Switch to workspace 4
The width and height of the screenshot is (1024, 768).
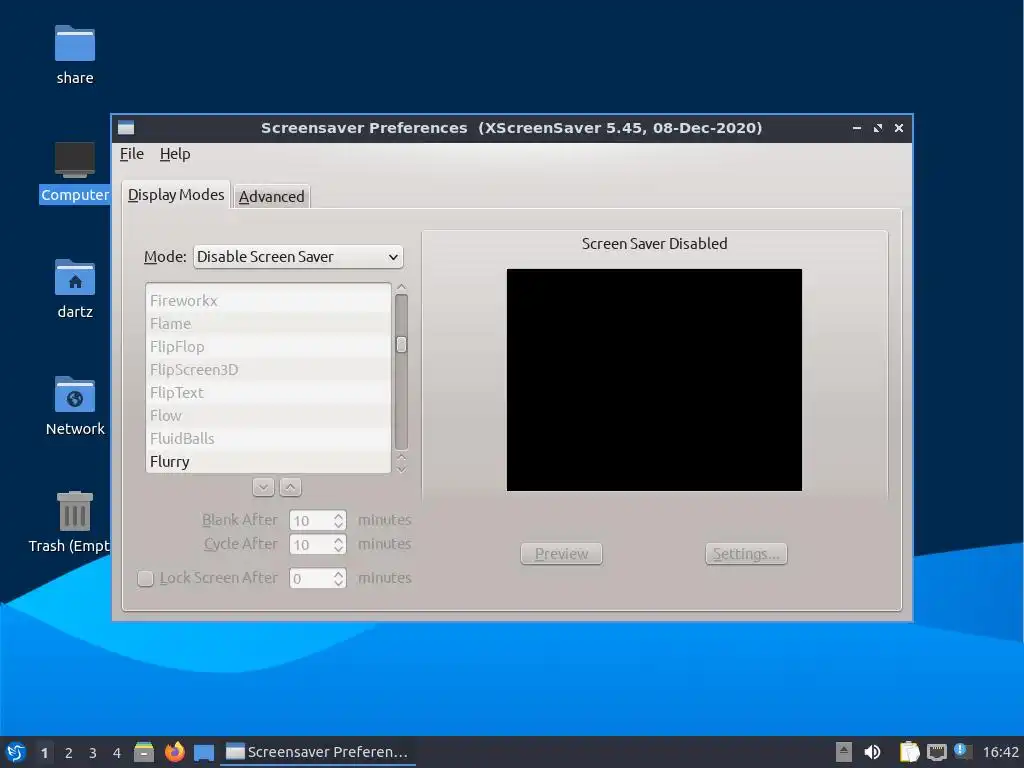tap(117, 753)
